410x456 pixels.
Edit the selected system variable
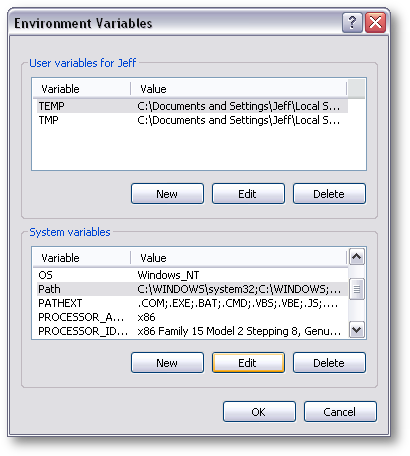[248, 363]
